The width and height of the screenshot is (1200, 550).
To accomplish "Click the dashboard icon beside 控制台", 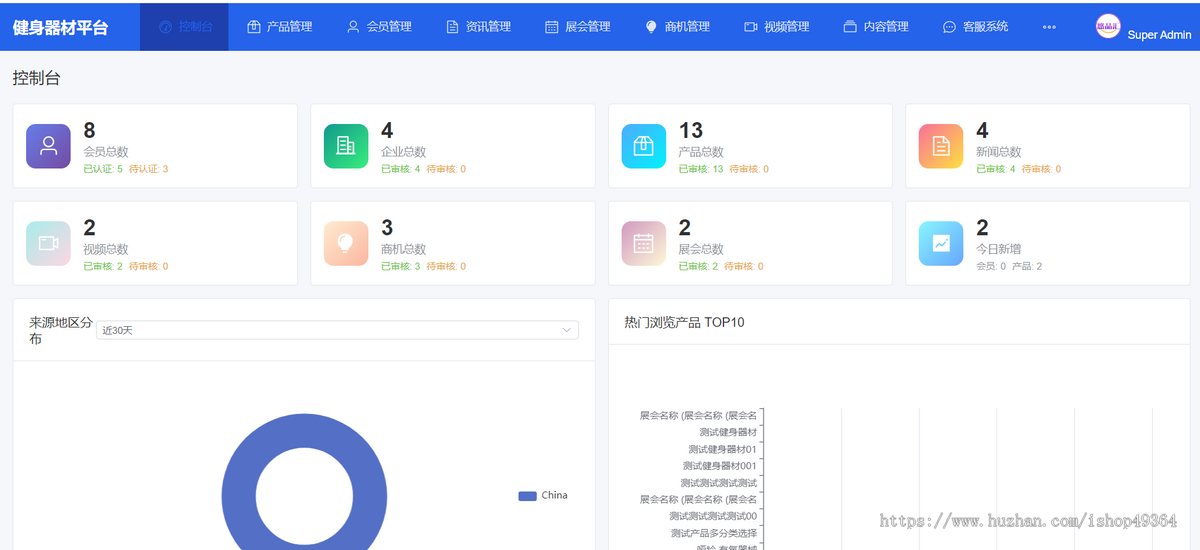I will click(x=166, y=27).
